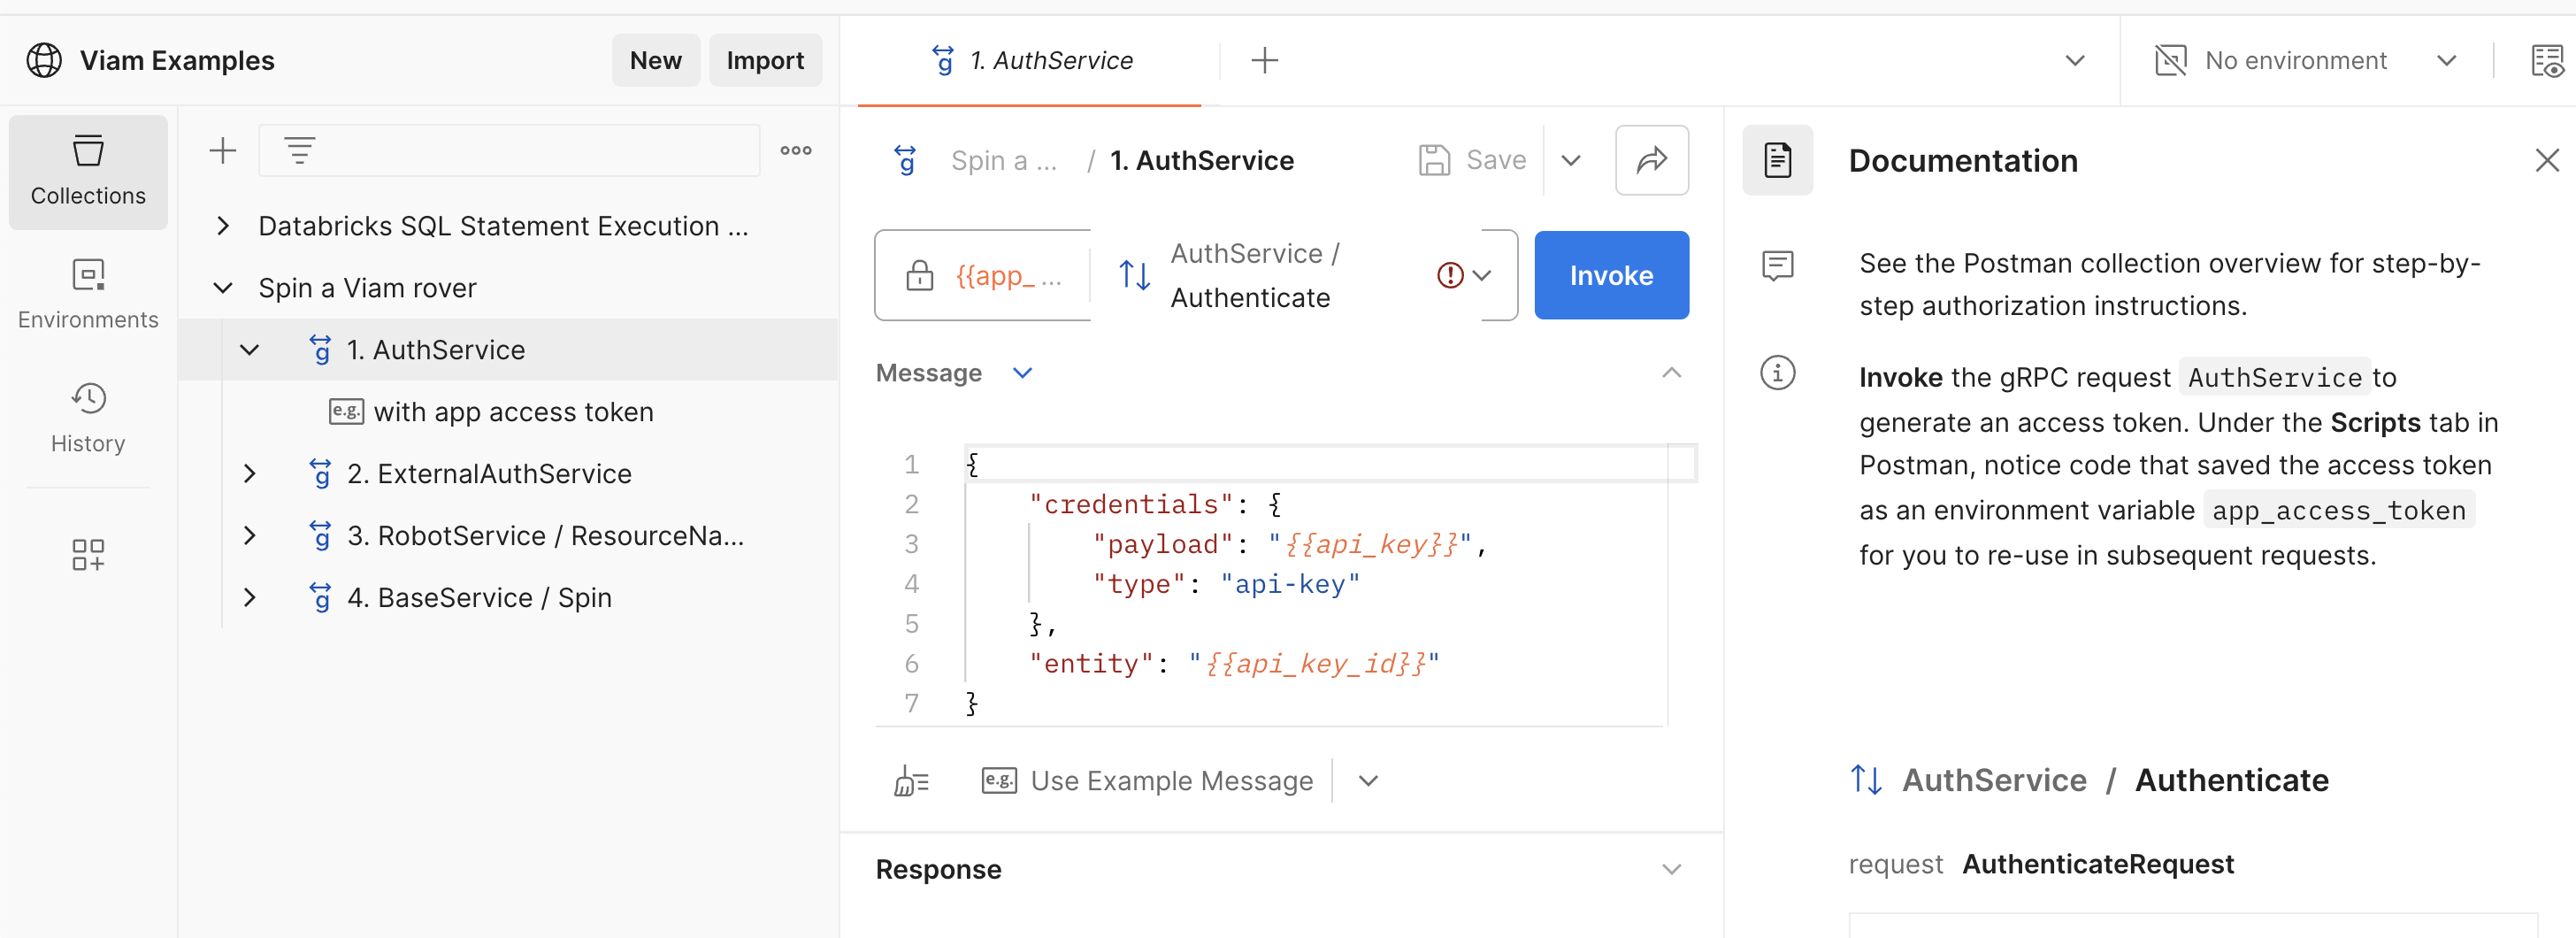The height and width of the screenshot is (938, 2576).
Task: Click the New button
Action: point(656,60)
